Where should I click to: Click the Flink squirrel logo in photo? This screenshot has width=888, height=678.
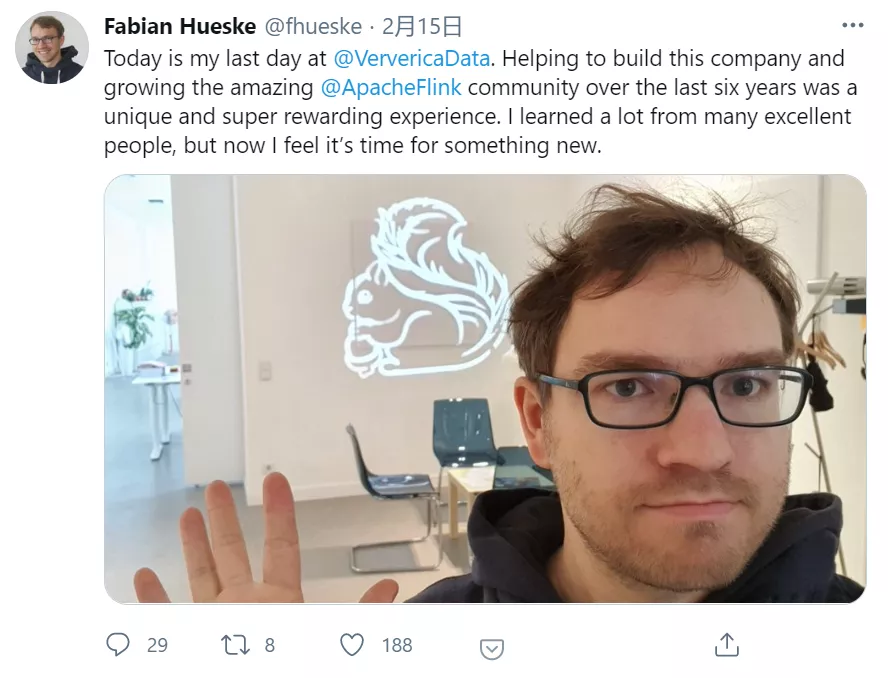click(x=426, y=287)
